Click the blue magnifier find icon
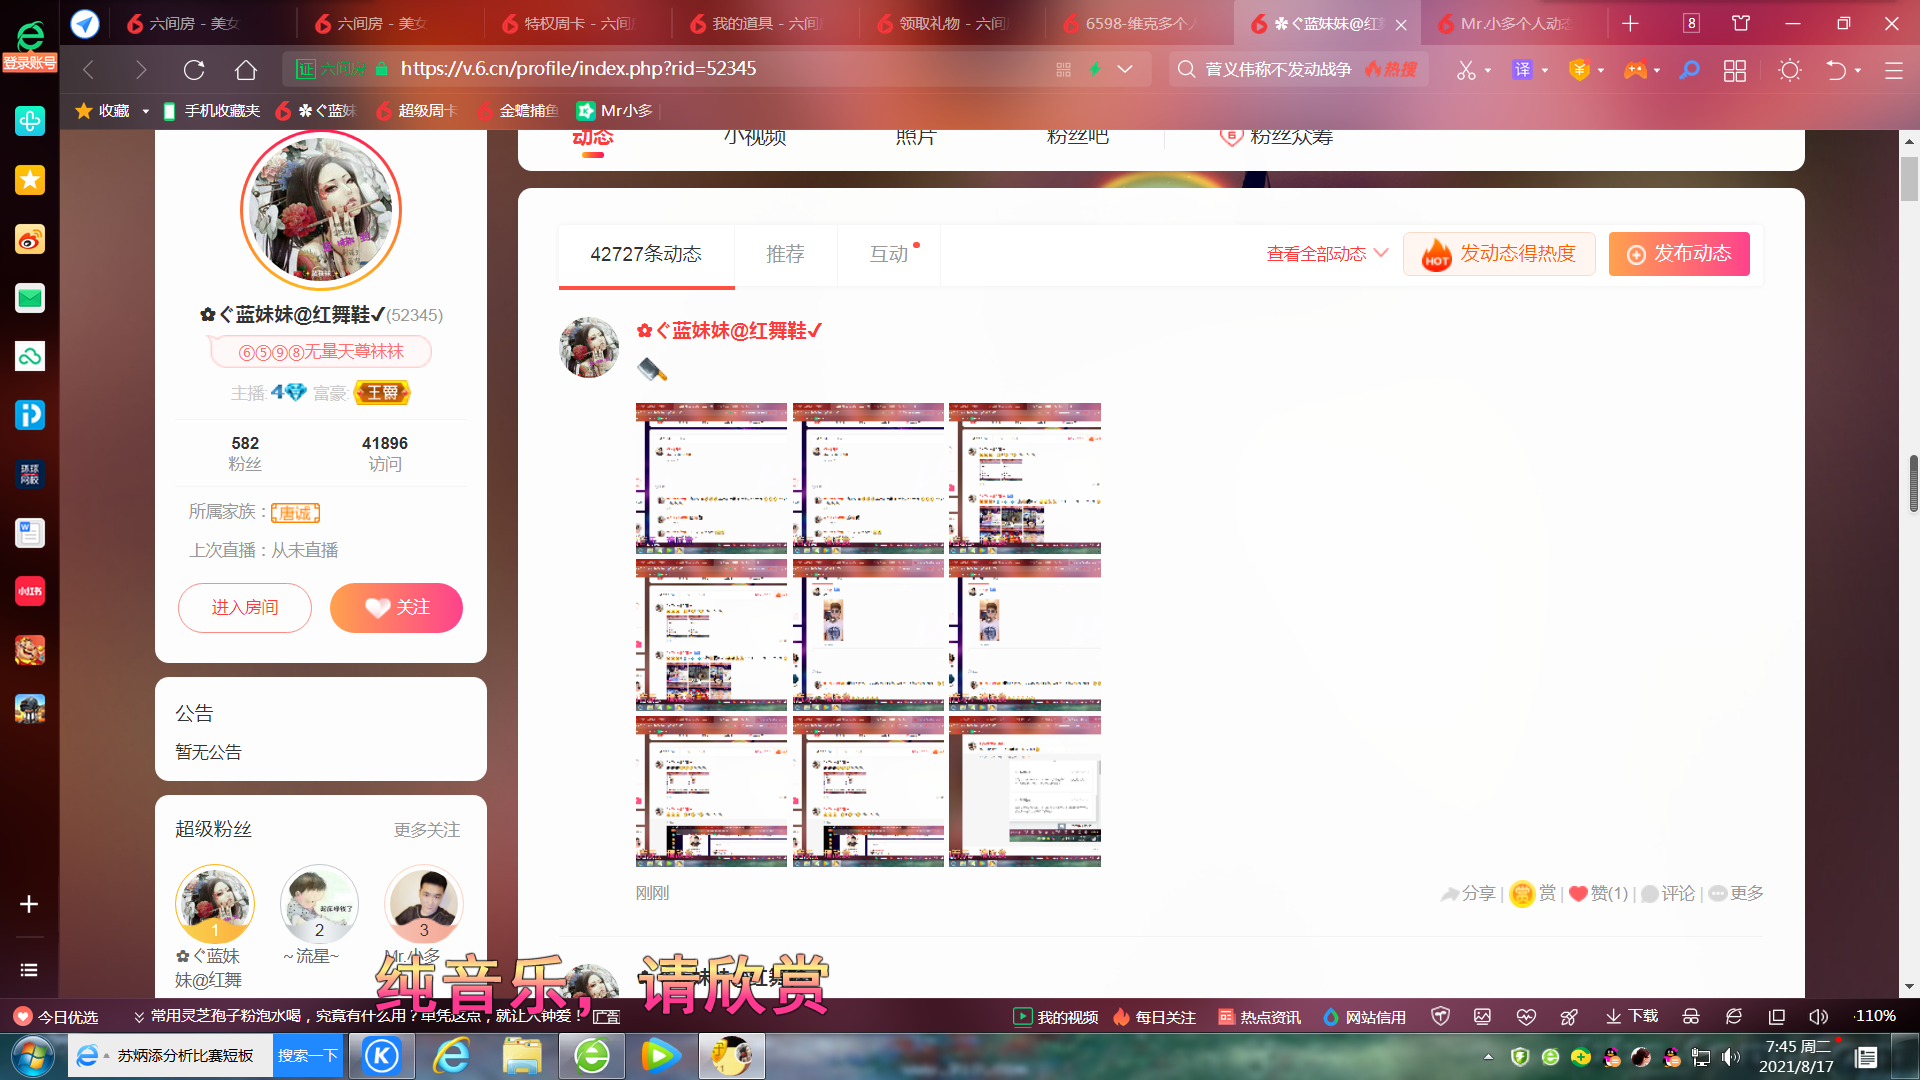Screen dimensions: 1920x1080 [1689, 70]
